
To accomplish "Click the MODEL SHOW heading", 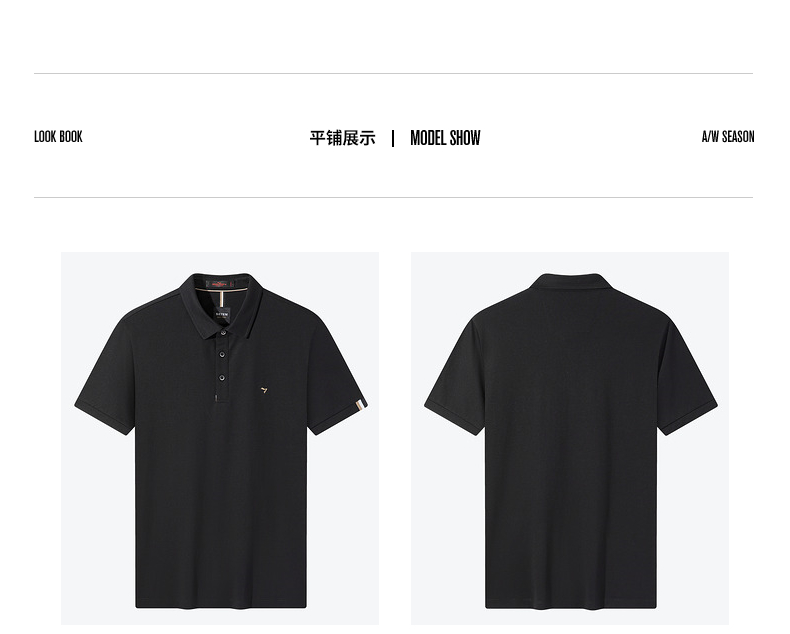I will coord(445,138).
